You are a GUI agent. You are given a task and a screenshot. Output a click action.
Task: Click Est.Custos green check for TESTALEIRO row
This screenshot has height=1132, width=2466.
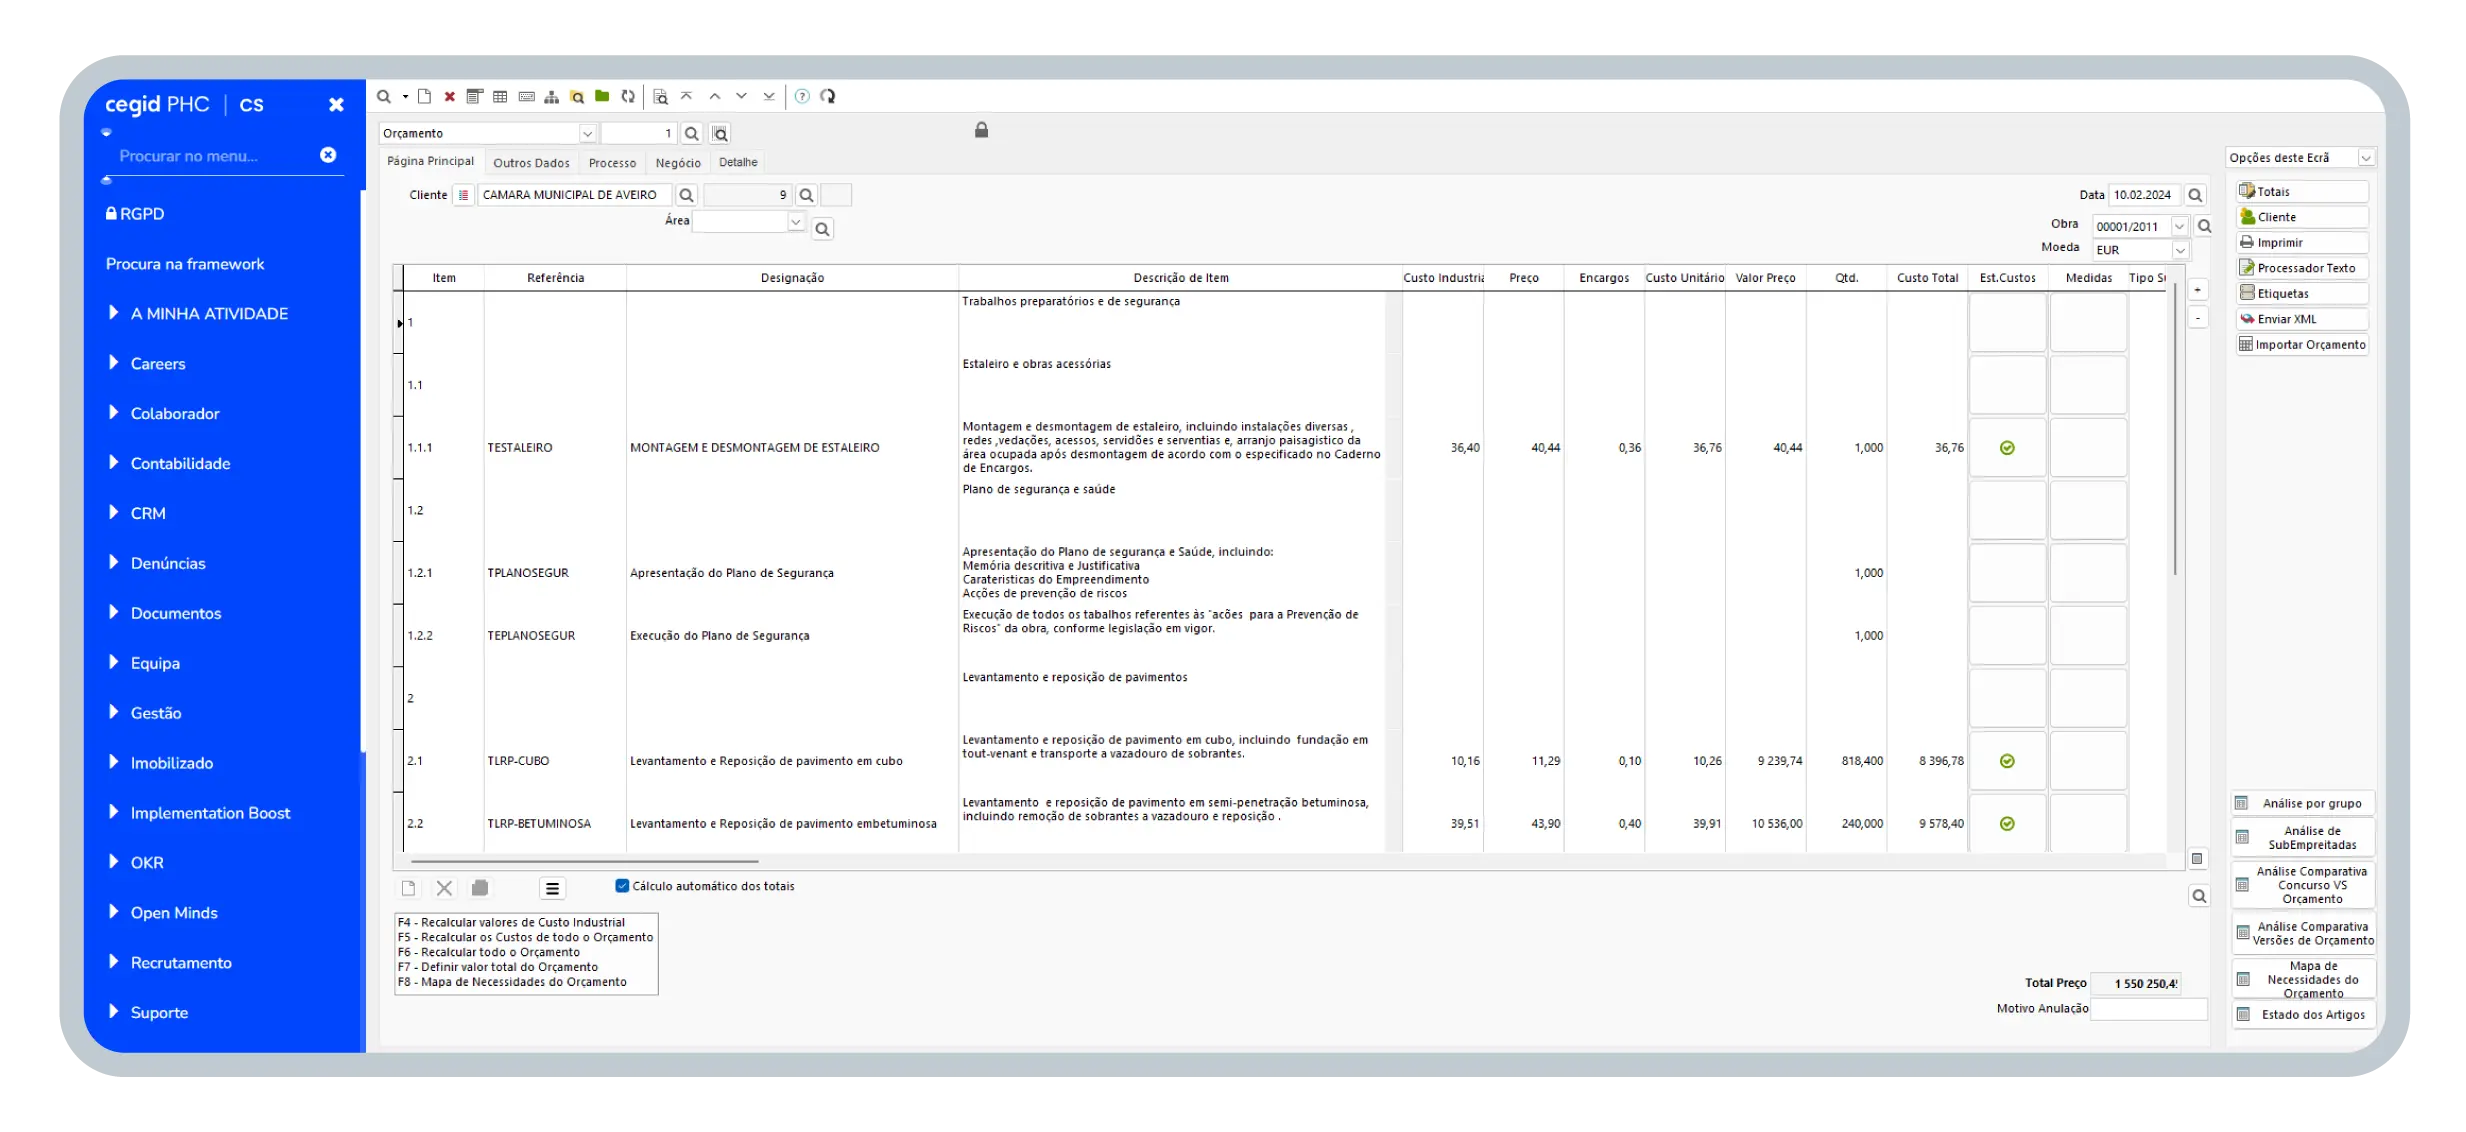(x=2007, y=448)
